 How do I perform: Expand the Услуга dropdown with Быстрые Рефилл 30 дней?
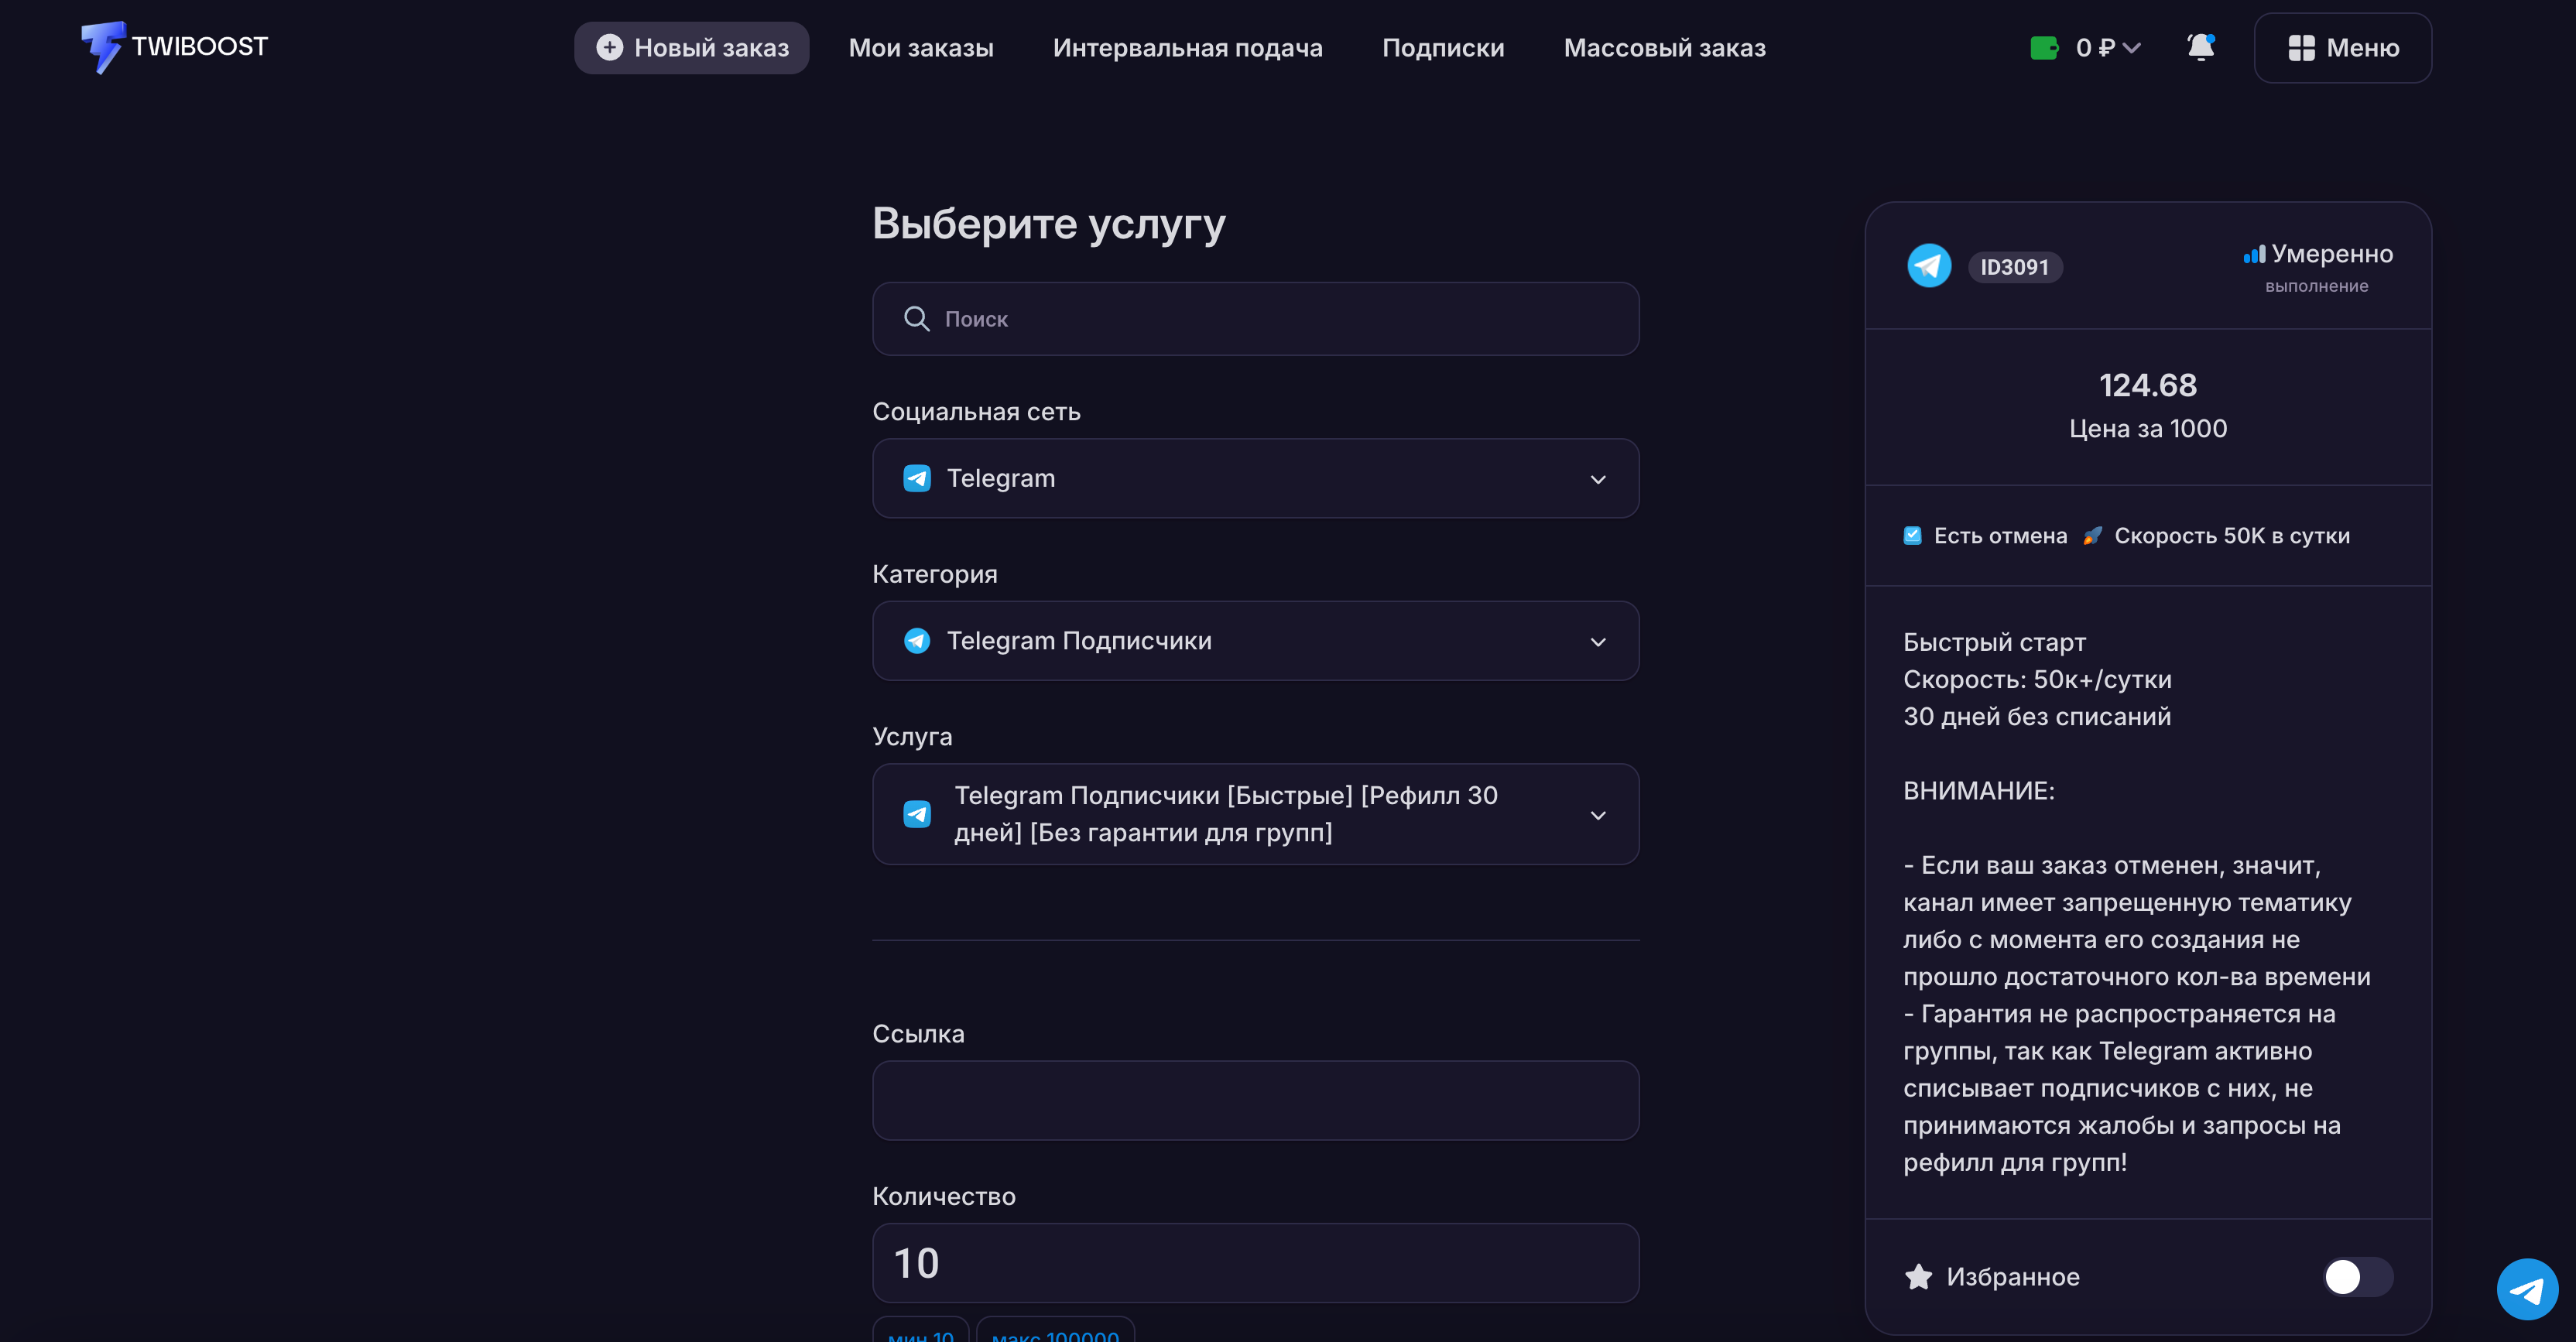(1255, 814)
